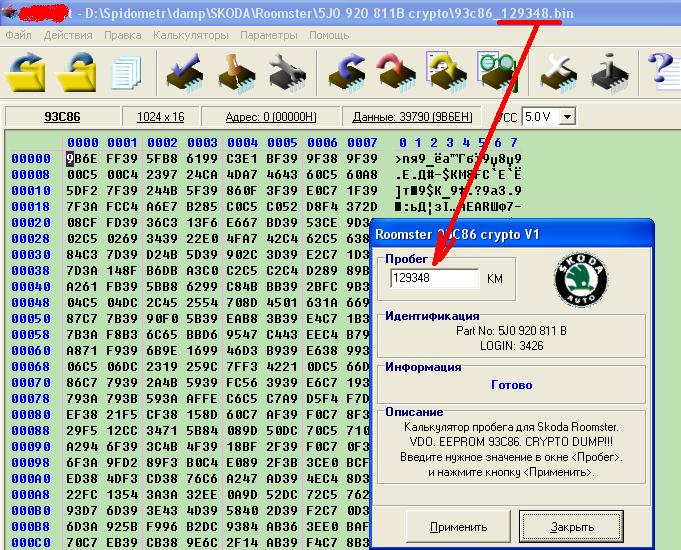The image size is (681, 550).
Task: Click row address 00050 label
Action: click(x=31, y=319)
